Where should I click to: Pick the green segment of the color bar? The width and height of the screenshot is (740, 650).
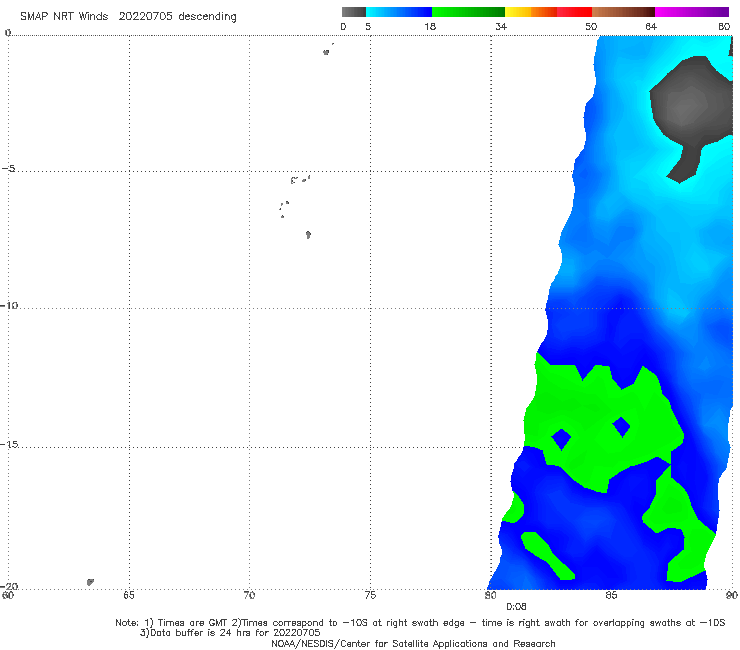468,12
